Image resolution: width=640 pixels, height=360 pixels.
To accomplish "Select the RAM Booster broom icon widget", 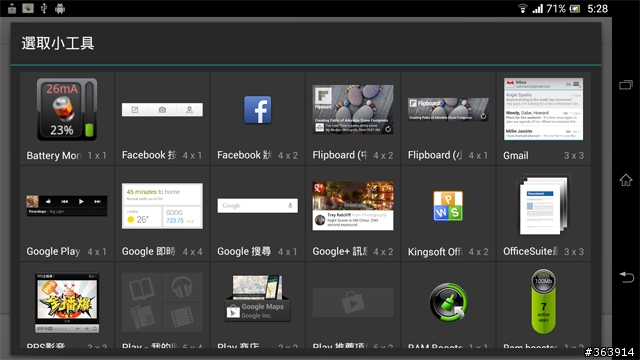I will pos(448,302).
